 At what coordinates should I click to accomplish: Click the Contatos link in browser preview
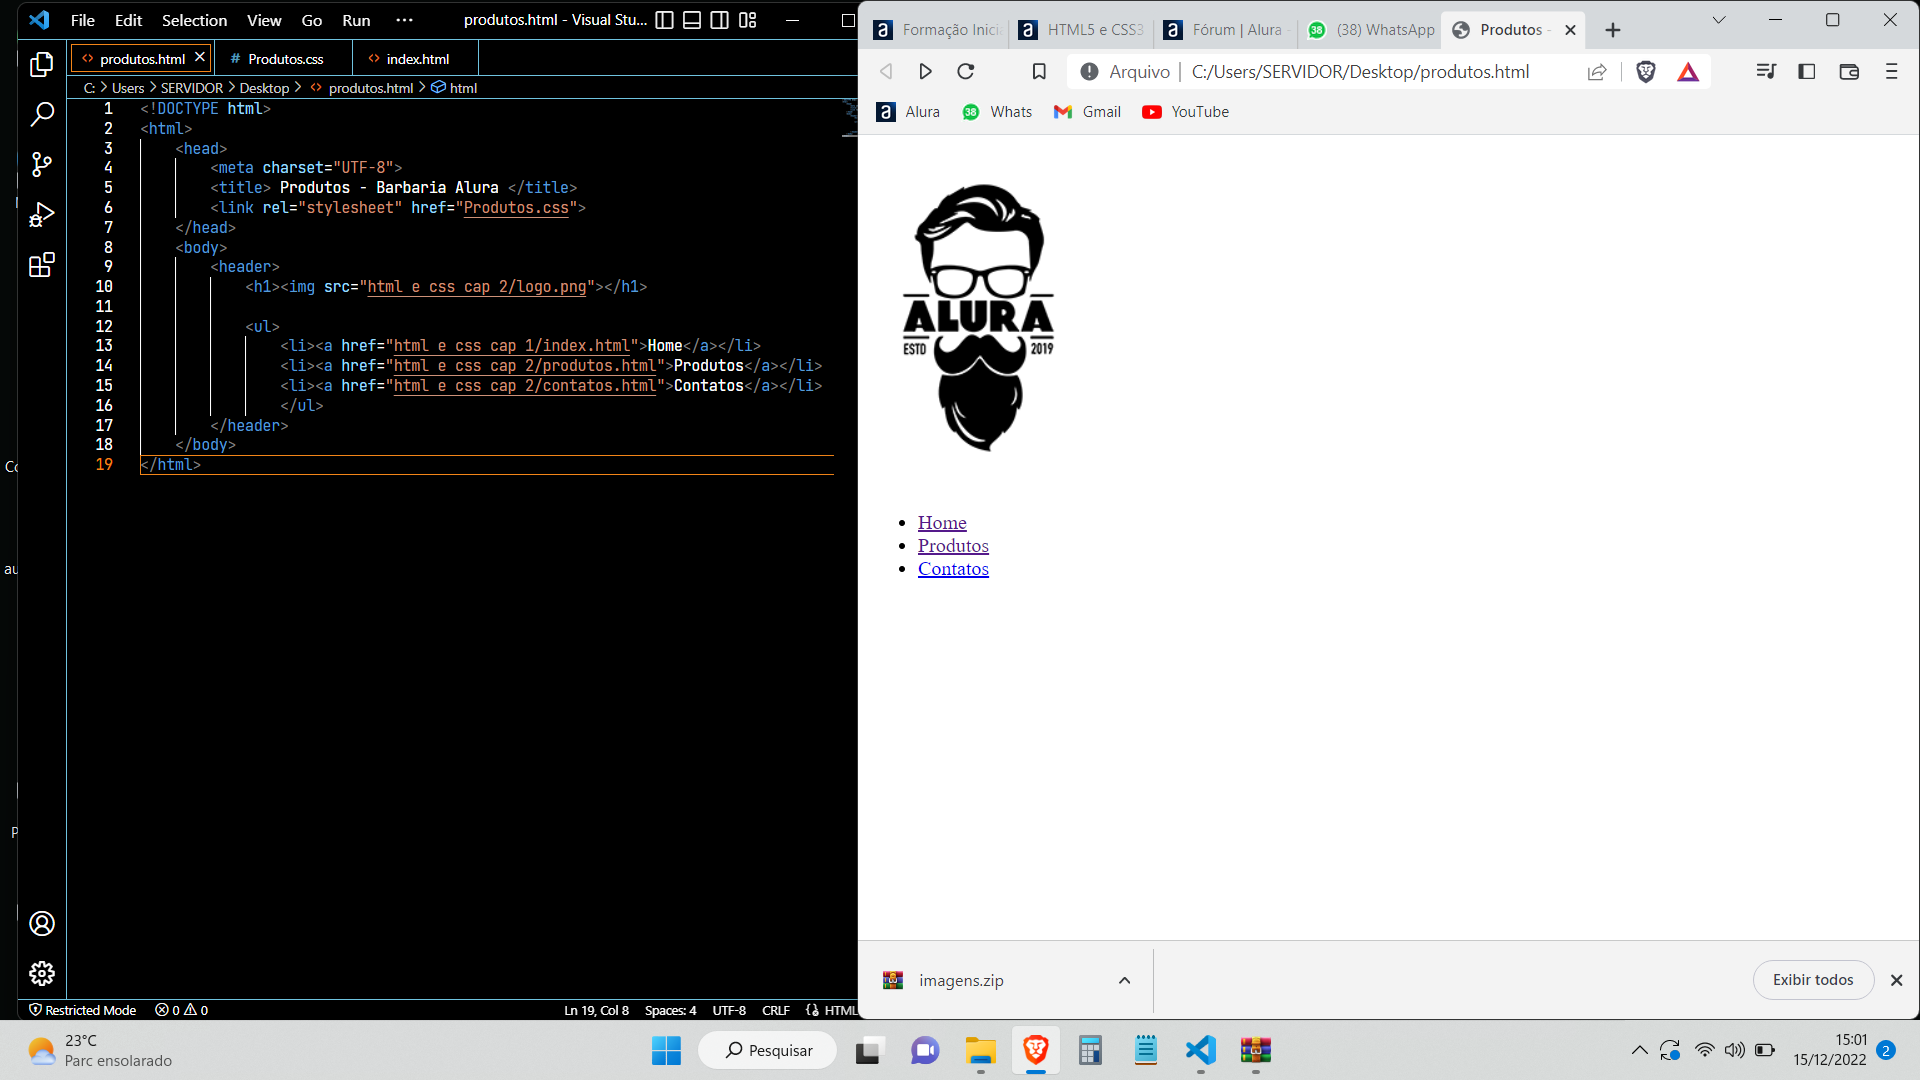(x=953, y=567)
